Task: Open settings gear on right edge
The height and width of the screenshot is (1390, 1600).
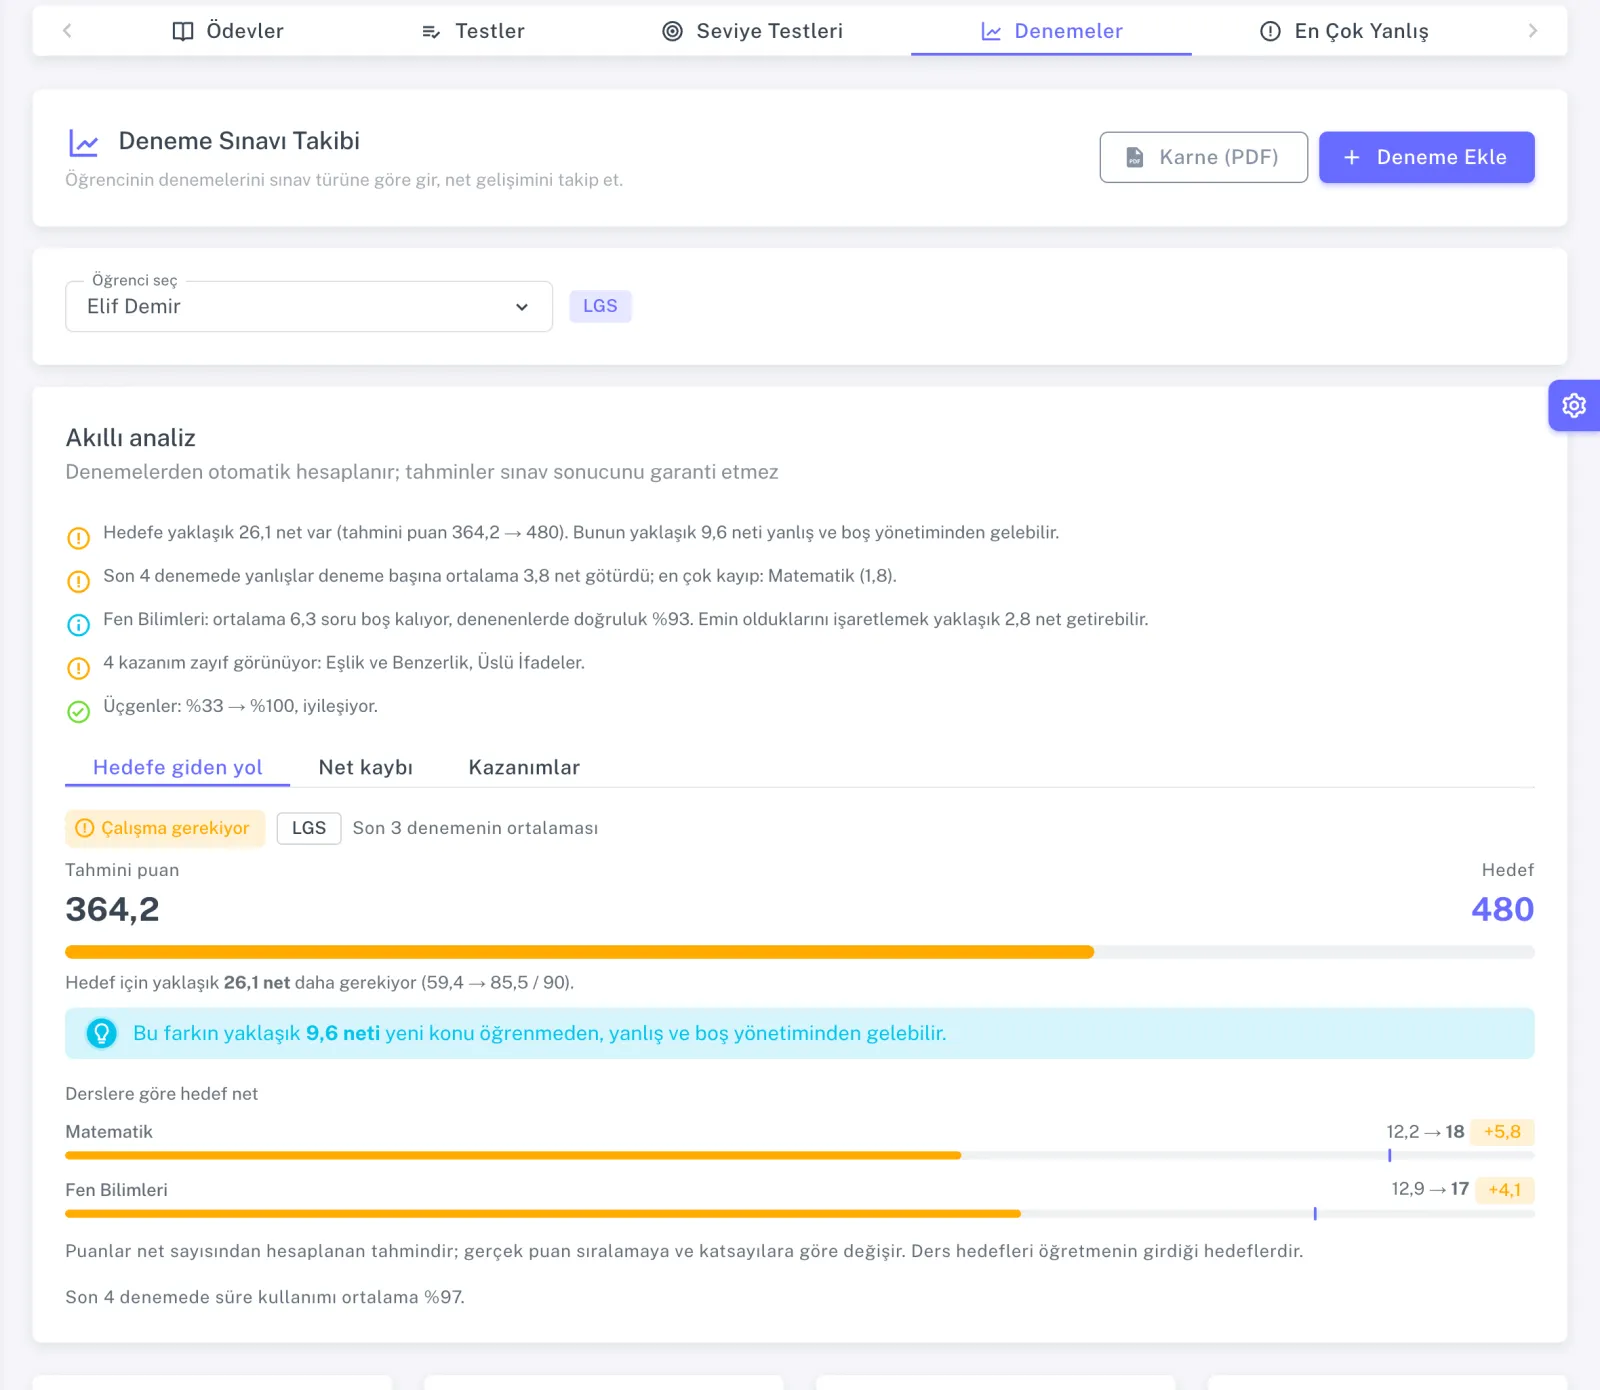Action: pos(1574,405)
